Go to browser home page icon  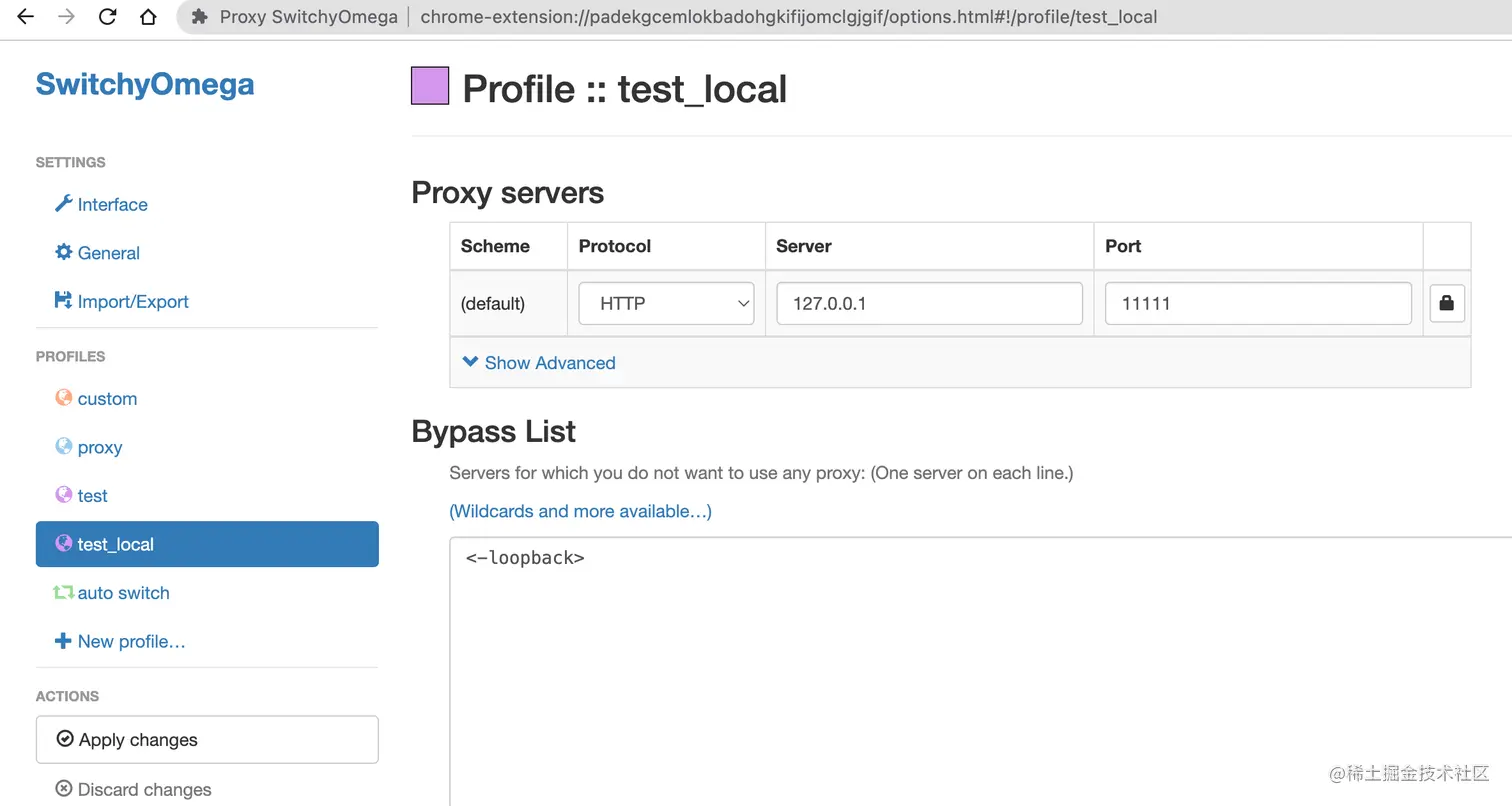(148, 17)
